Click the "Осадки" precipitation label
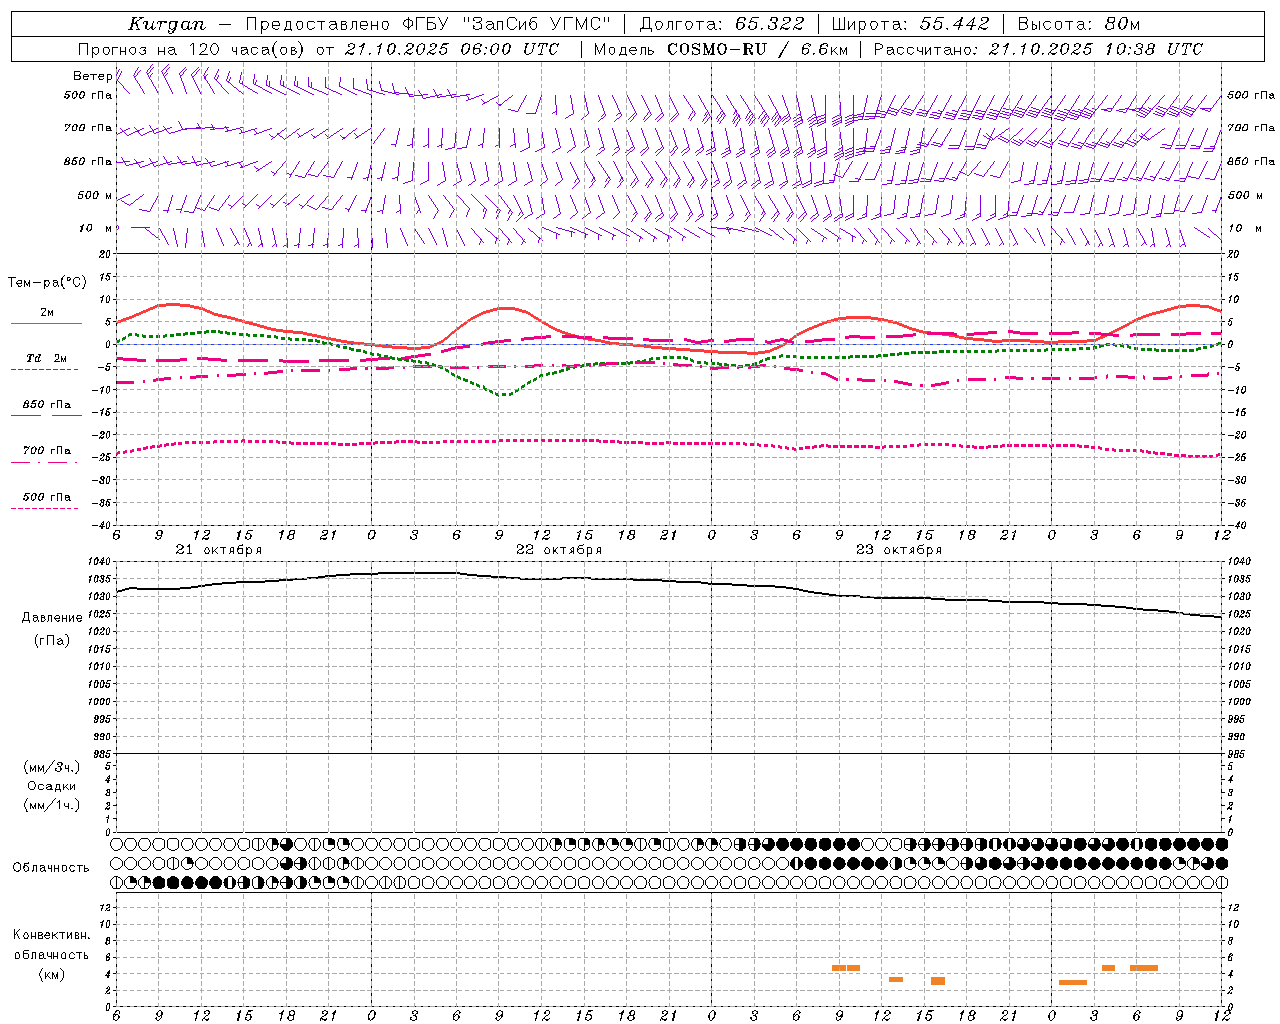The height and width of the screenshot is (1024, 1280). tap(52, 786)
